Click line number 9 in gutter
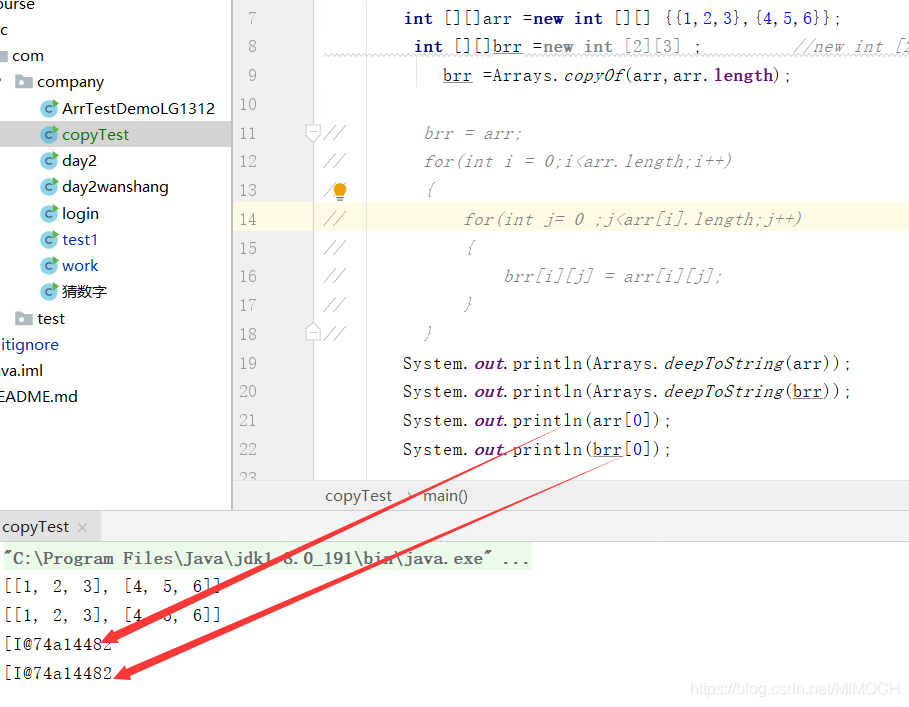Screen dimensions: 909x707 click(252, 75)
